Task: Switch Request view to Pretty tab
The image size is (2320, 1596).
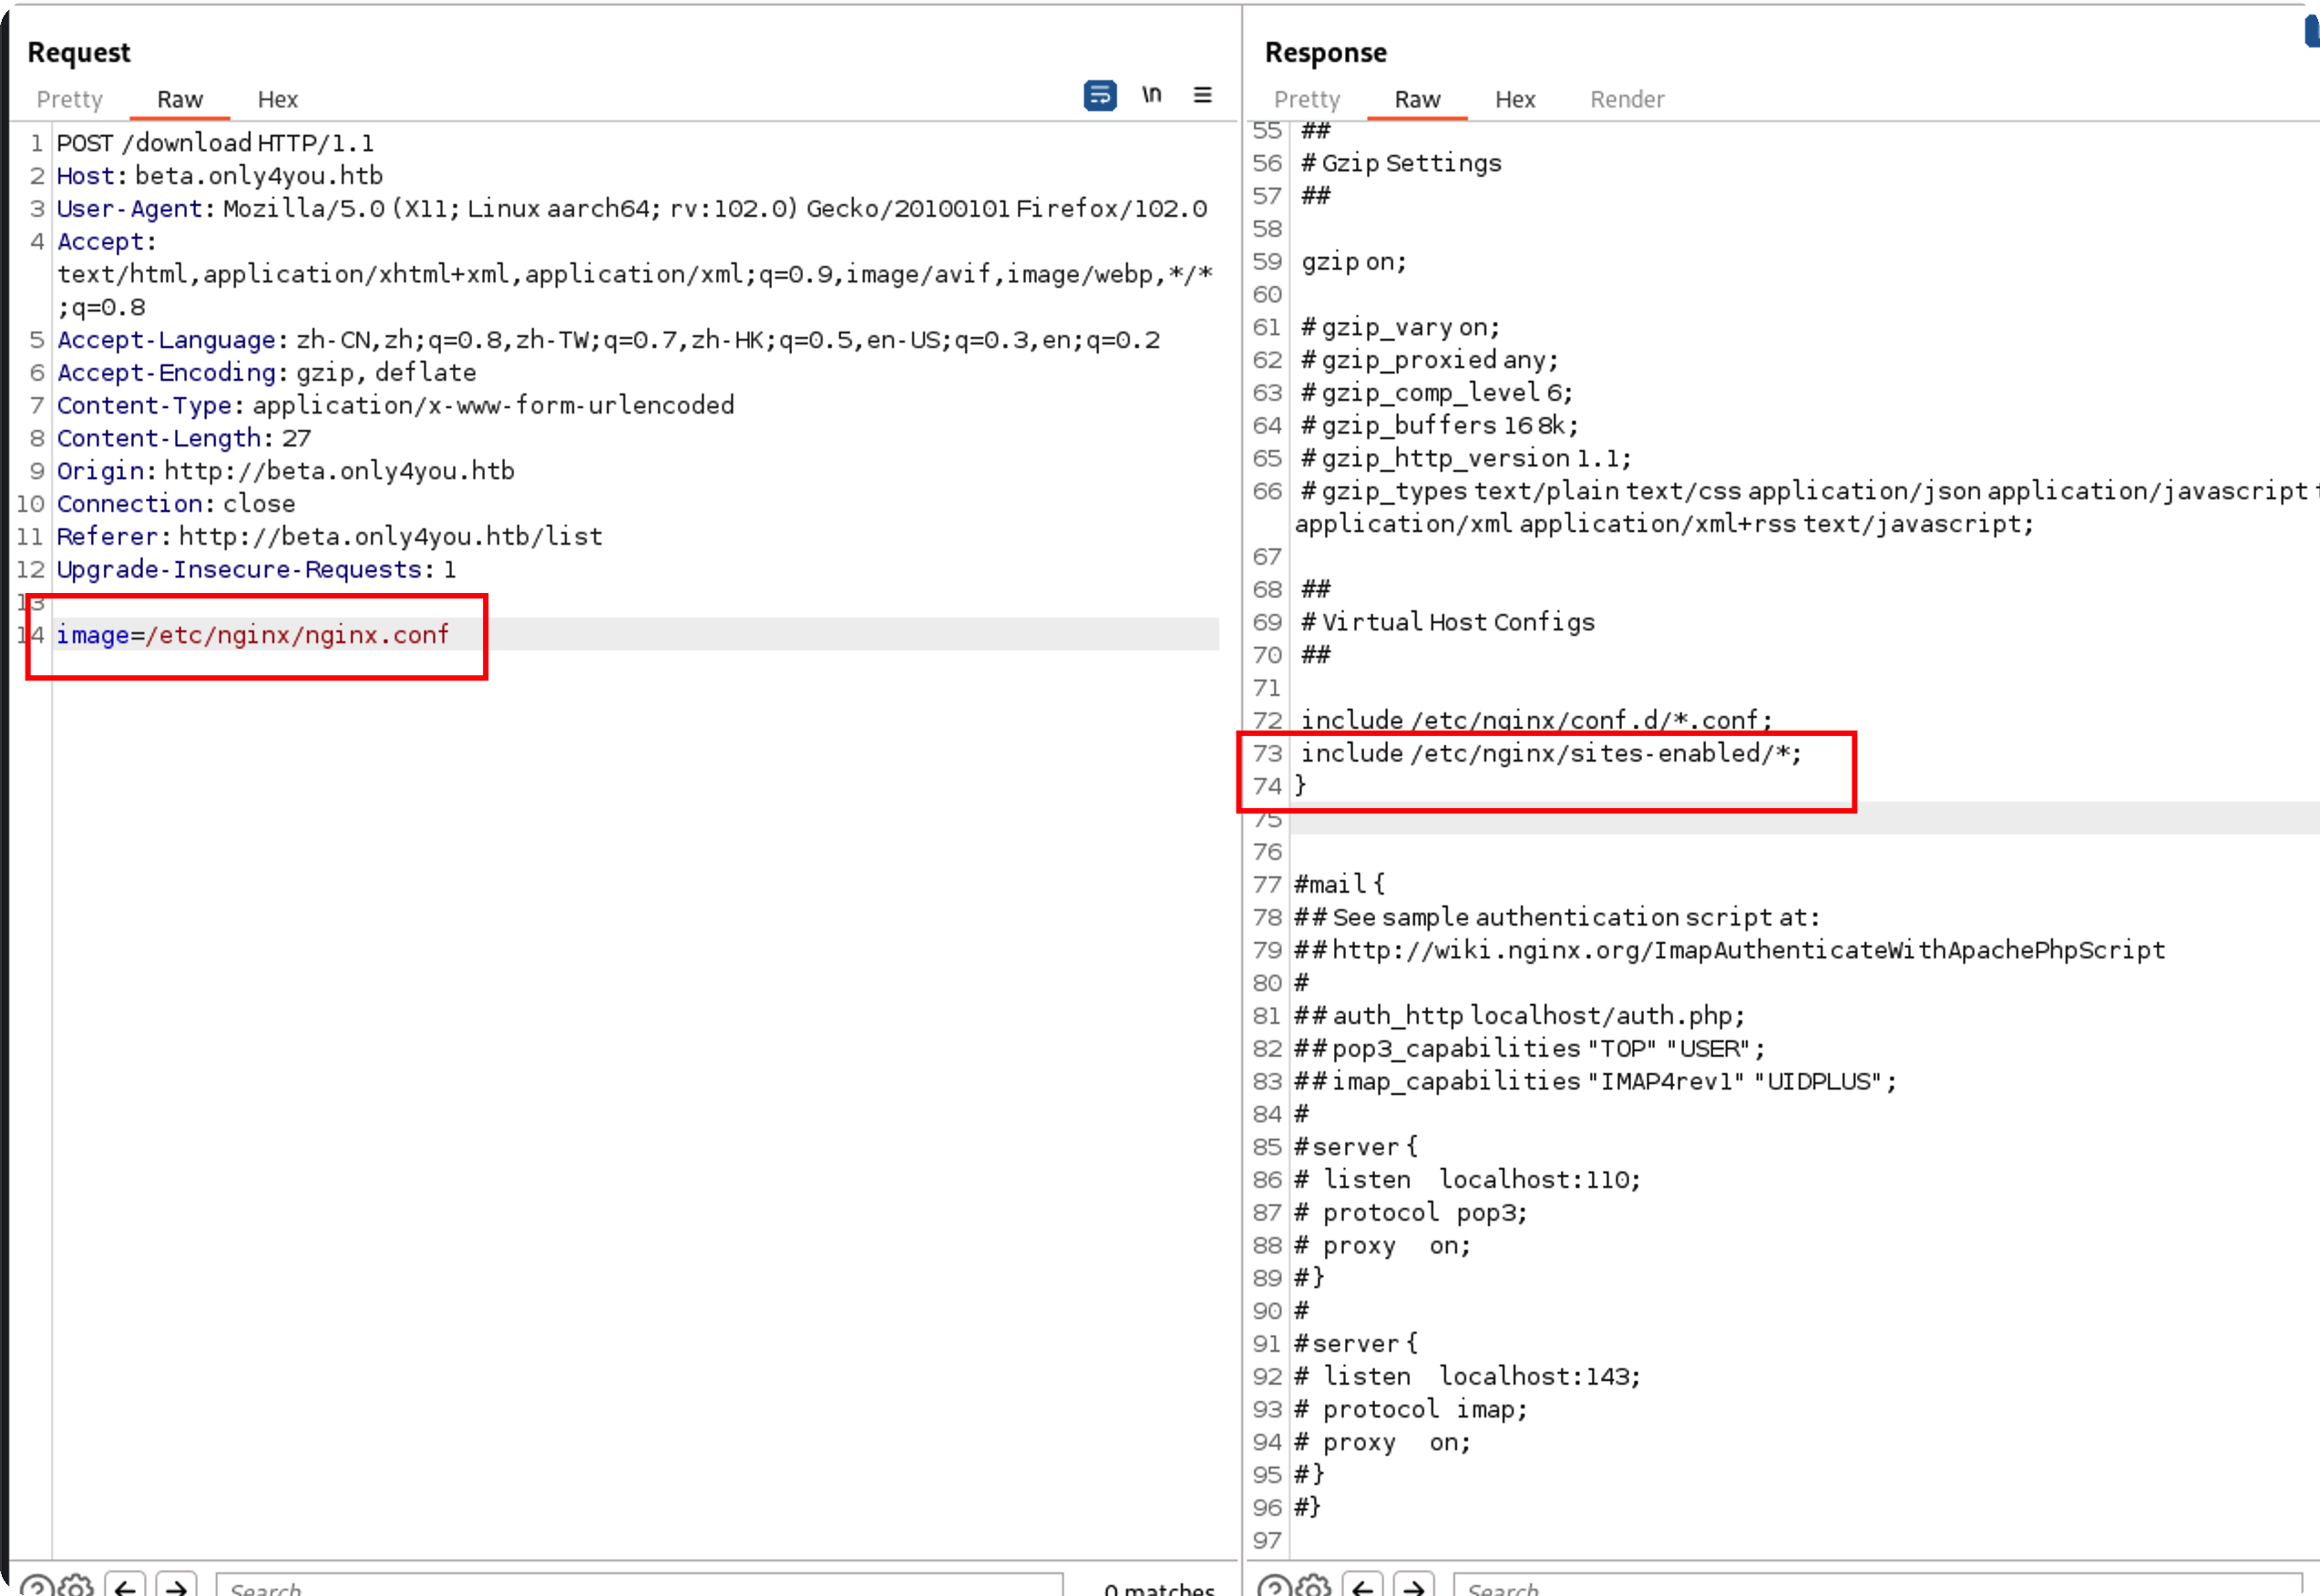Action: [x=70, y=99]
